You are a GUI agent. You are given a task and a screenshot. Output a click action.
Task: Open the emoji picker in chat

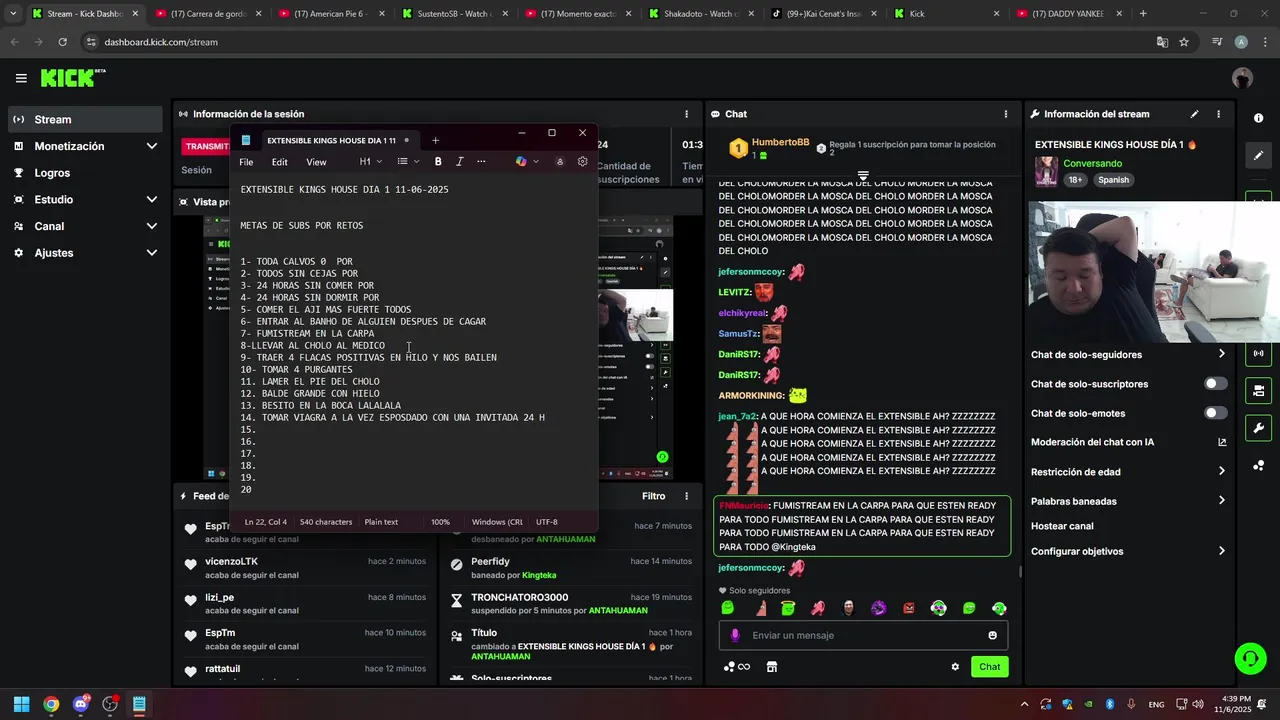(x=992, y=635)
